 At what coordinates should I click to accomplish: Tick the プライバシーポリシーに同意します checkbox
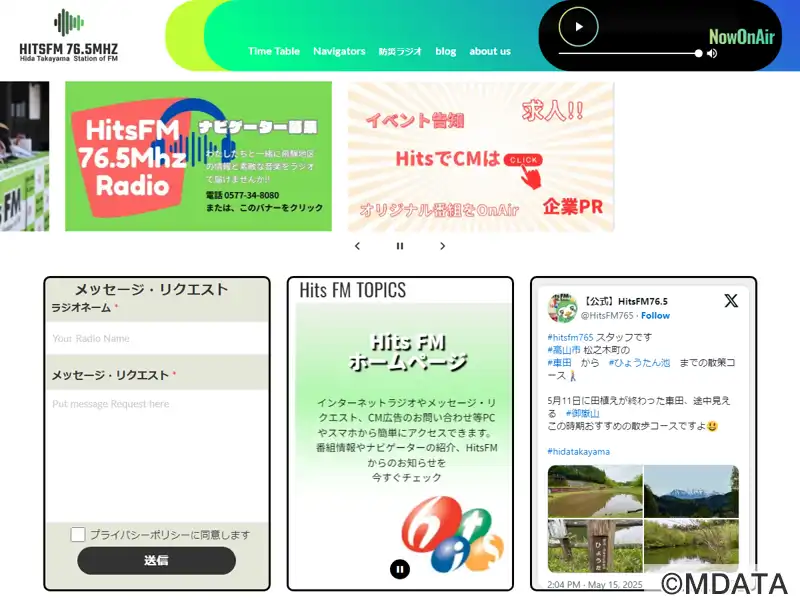pos(78,534)
